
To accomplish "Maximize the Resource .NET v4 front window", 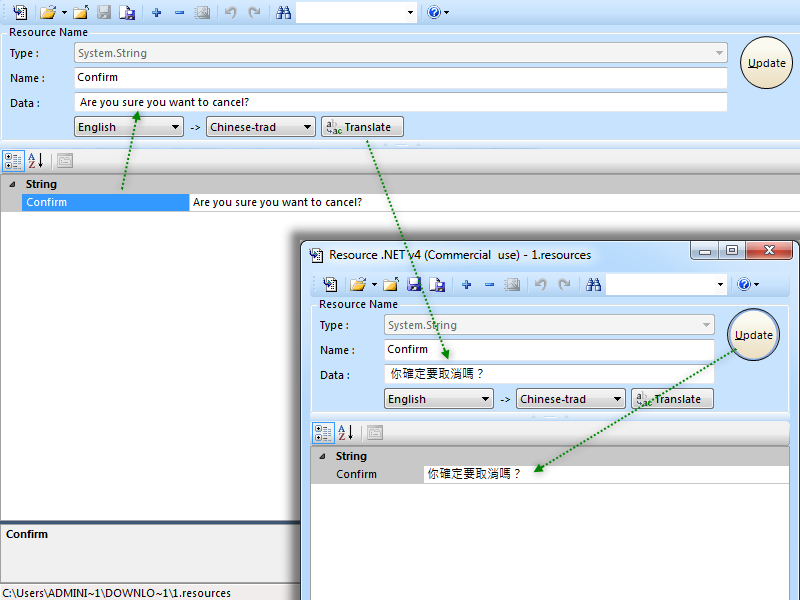I will [x=732, y=251].
